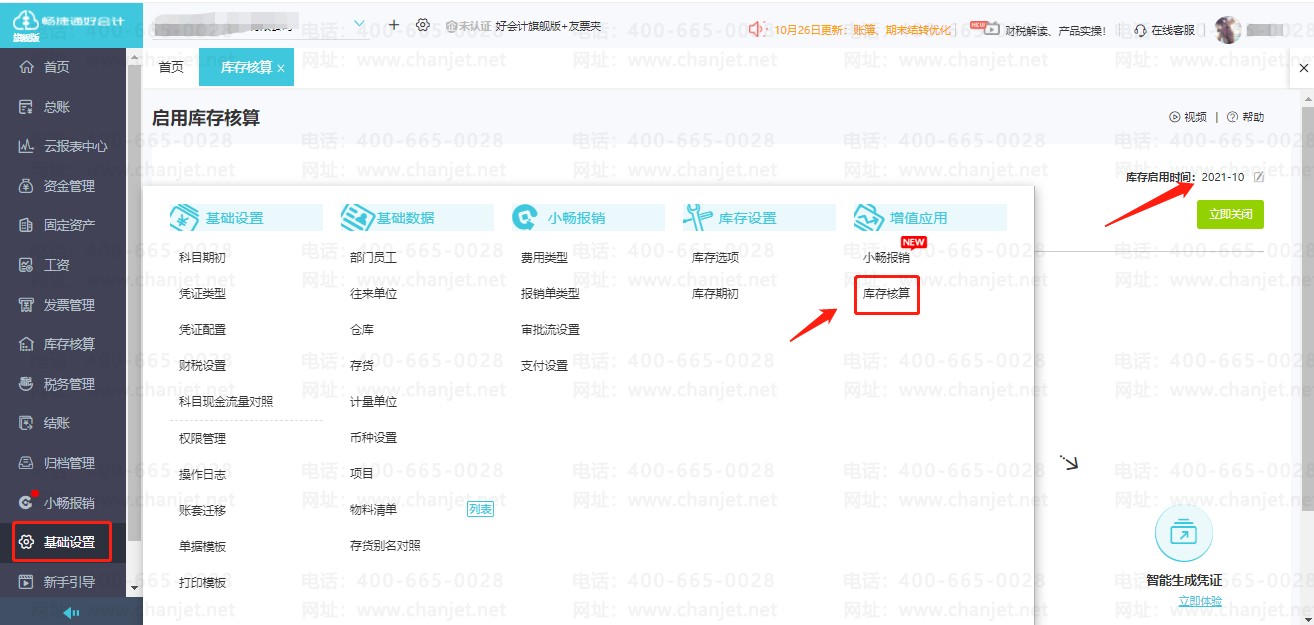Click the announcement speaker icon
The image size is (1314, 625).
[x=757, y=30]
